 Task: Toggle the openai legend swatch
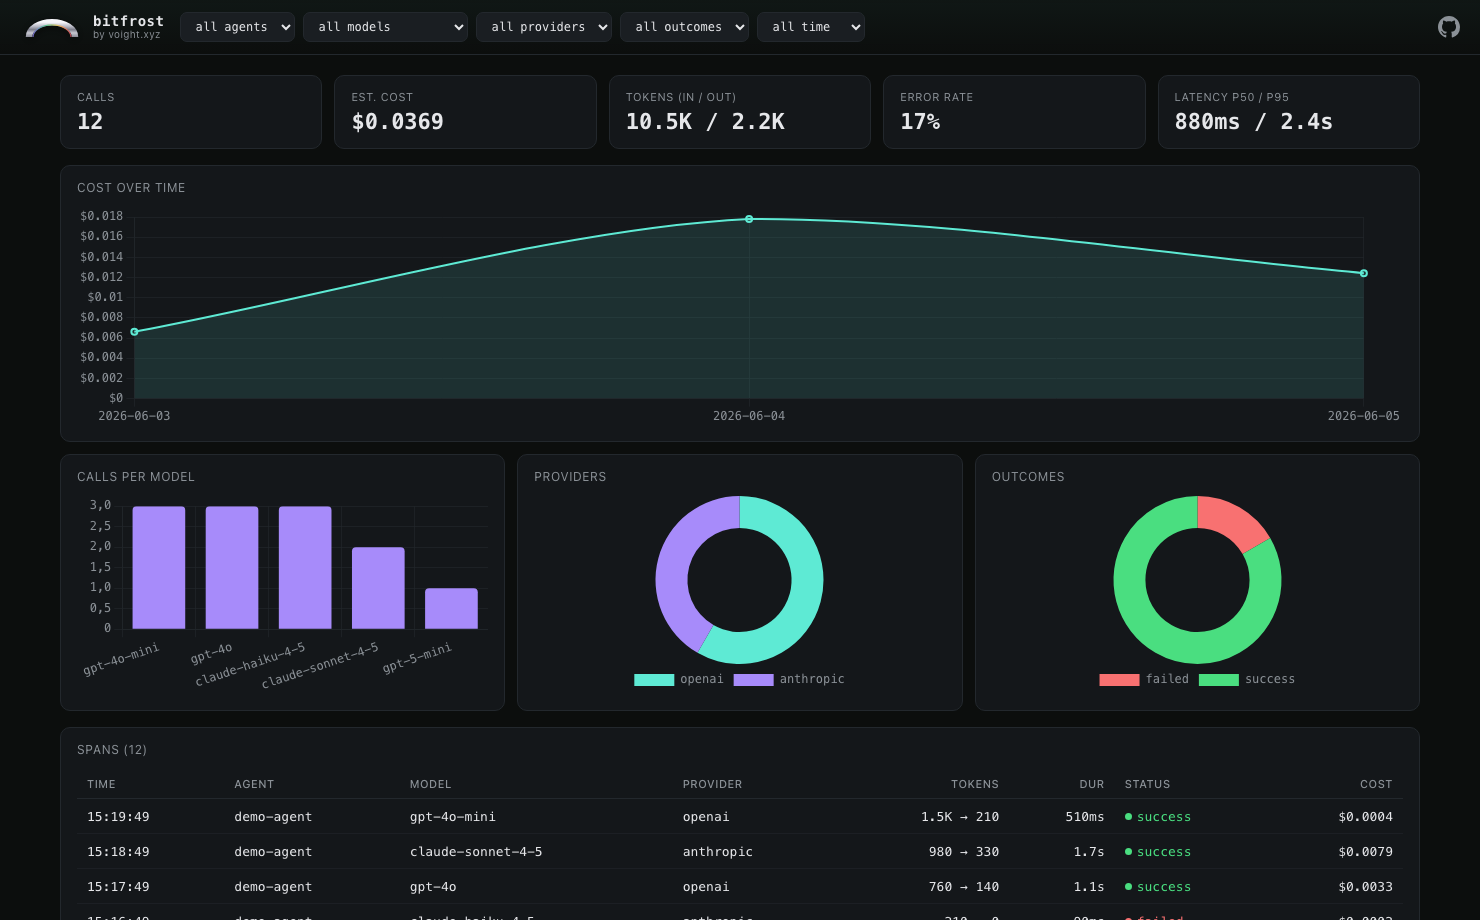[x=654, y=680]
